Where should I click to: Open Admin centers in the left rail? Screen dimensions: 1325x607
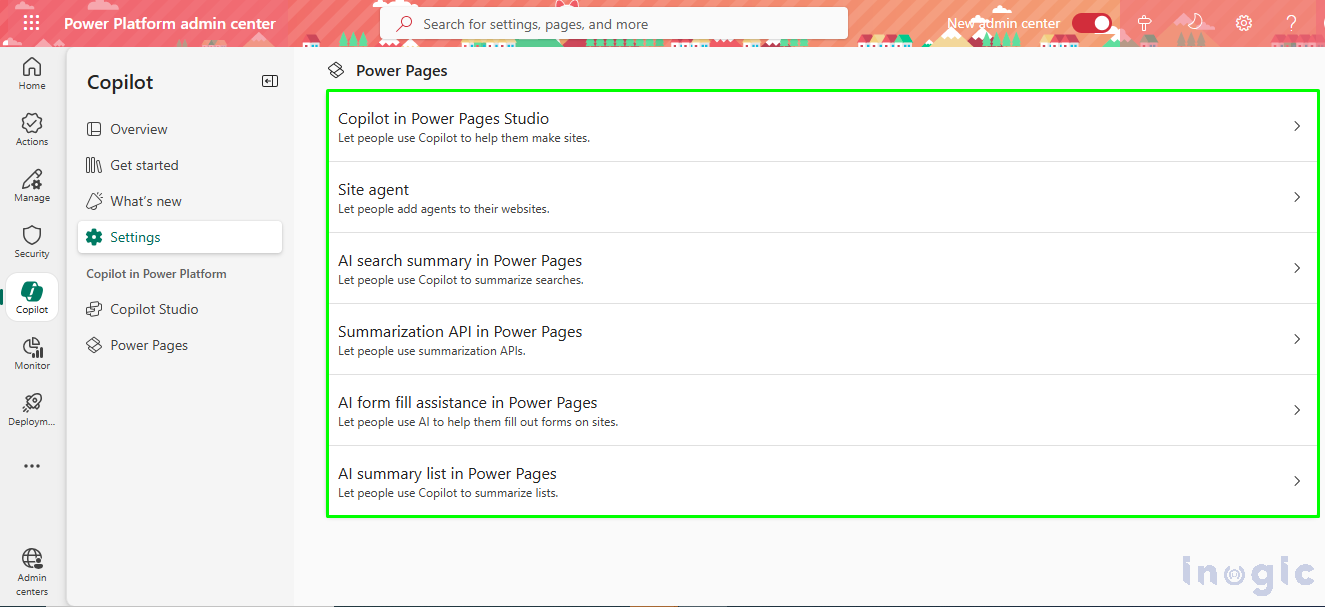tap(32, 572)
